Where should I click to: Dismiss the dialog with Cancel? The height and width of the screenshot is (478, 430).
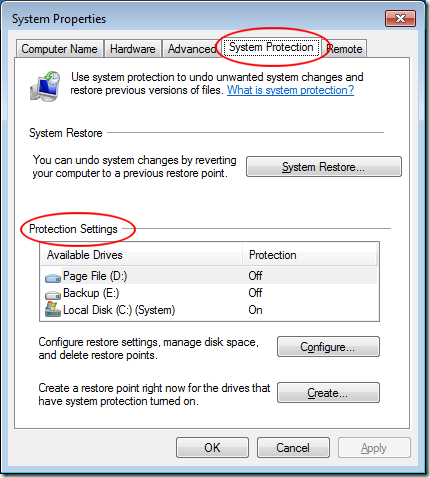click(x=293, y=448)
